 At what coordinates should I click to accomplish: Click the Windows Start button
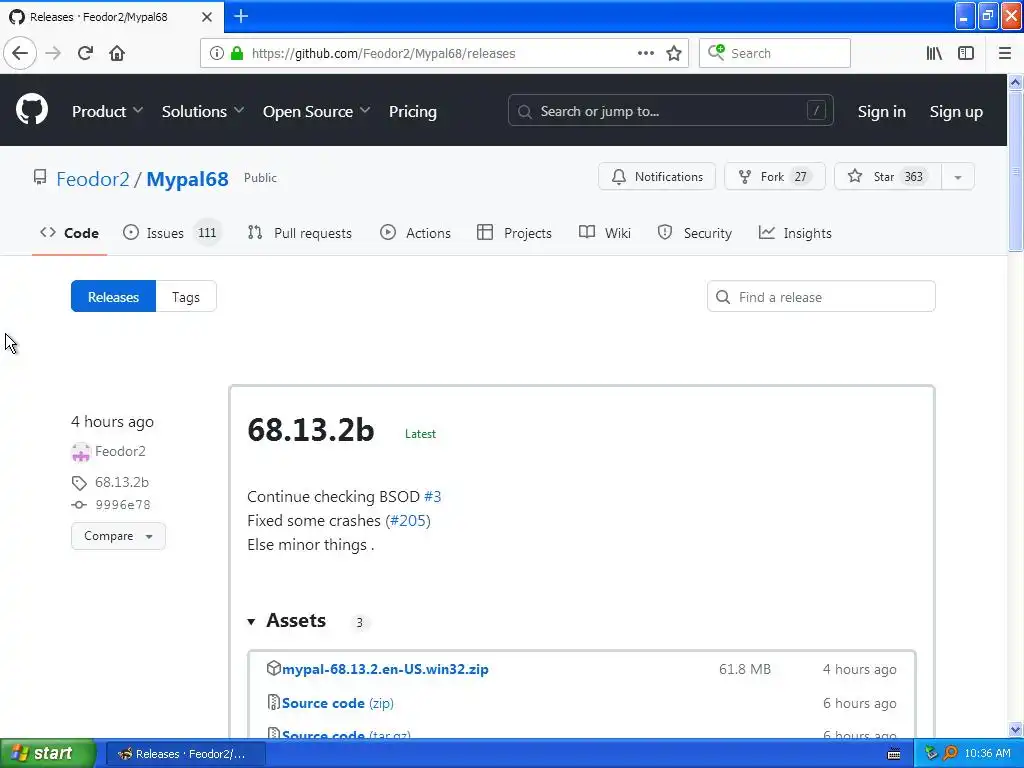(47, 753)
